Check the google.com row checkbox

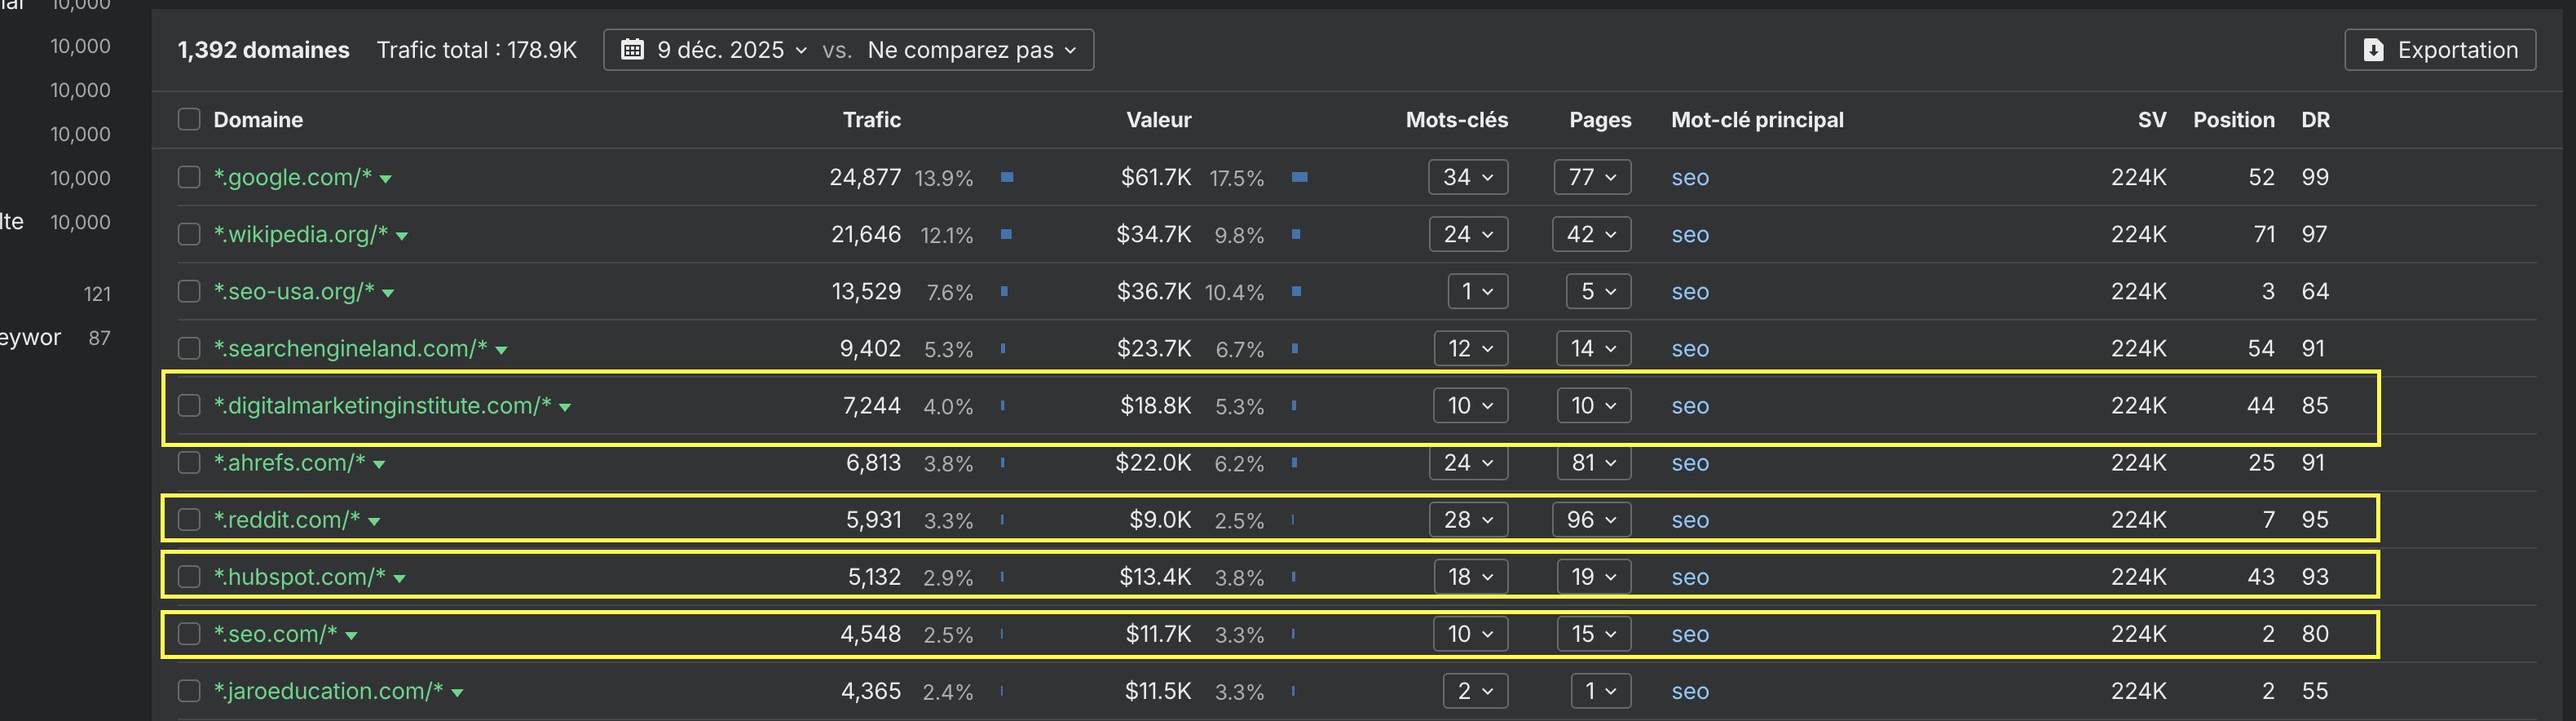point(189,177)
